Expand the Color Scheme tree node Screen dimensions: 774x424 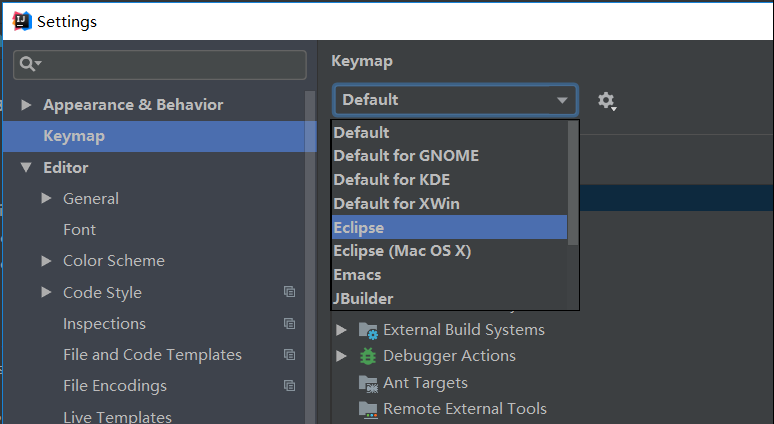(46, 261)
